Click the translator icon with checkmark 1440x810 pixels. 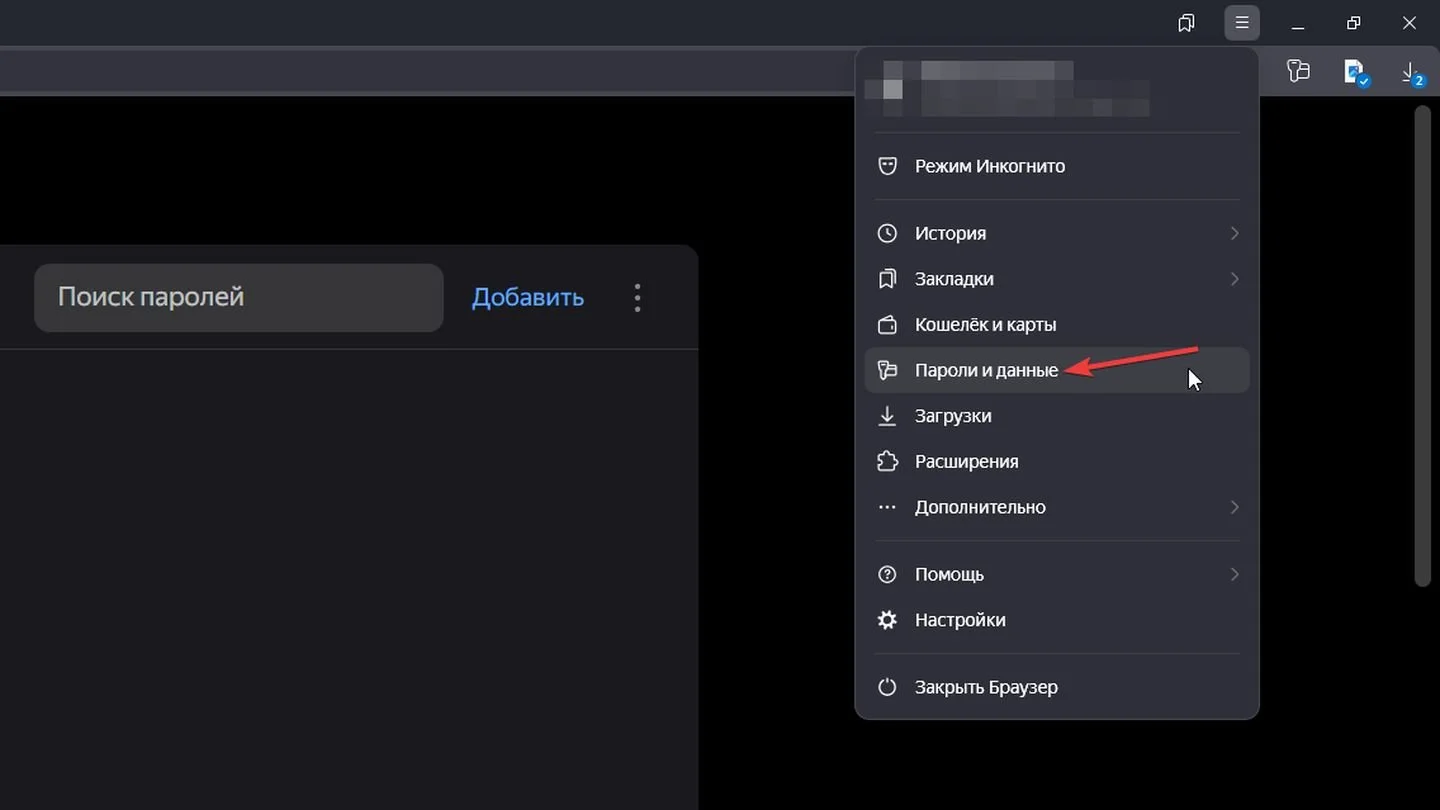tap(1355, 72)
